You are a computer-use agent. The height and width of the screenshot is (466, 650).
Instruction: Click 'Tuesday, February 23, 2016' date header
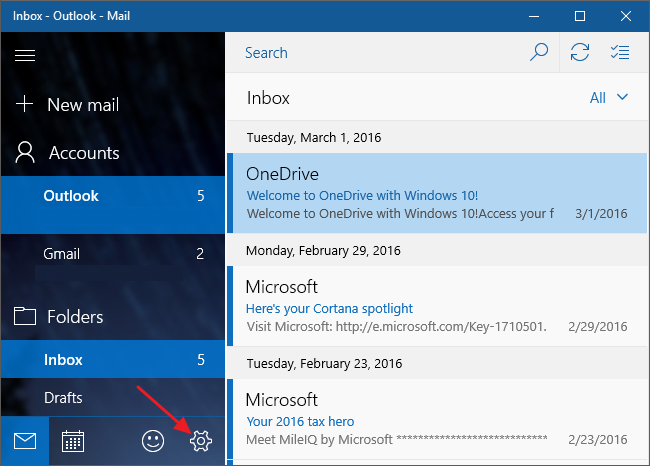(324, 364)
